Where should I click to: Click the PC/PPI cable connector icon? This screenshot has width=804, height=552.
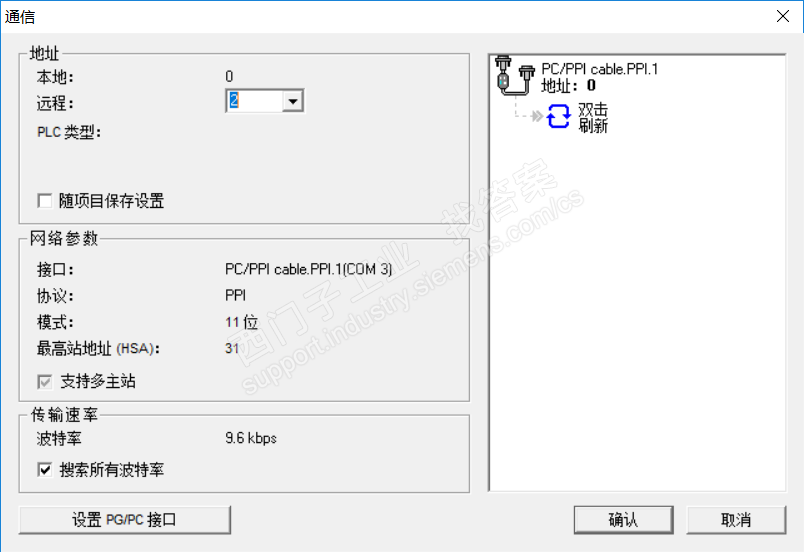[515, 75]
